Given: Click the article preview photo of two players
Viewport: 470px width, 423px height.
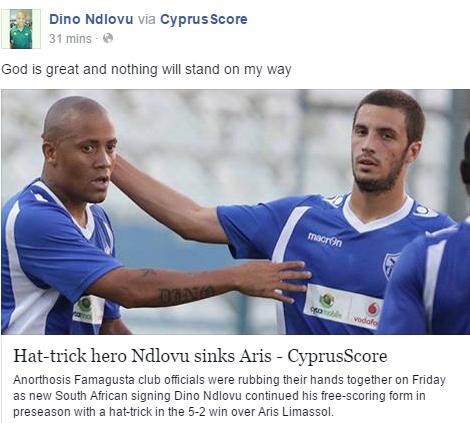Looking at the screenshot, I should click(235, 212).
